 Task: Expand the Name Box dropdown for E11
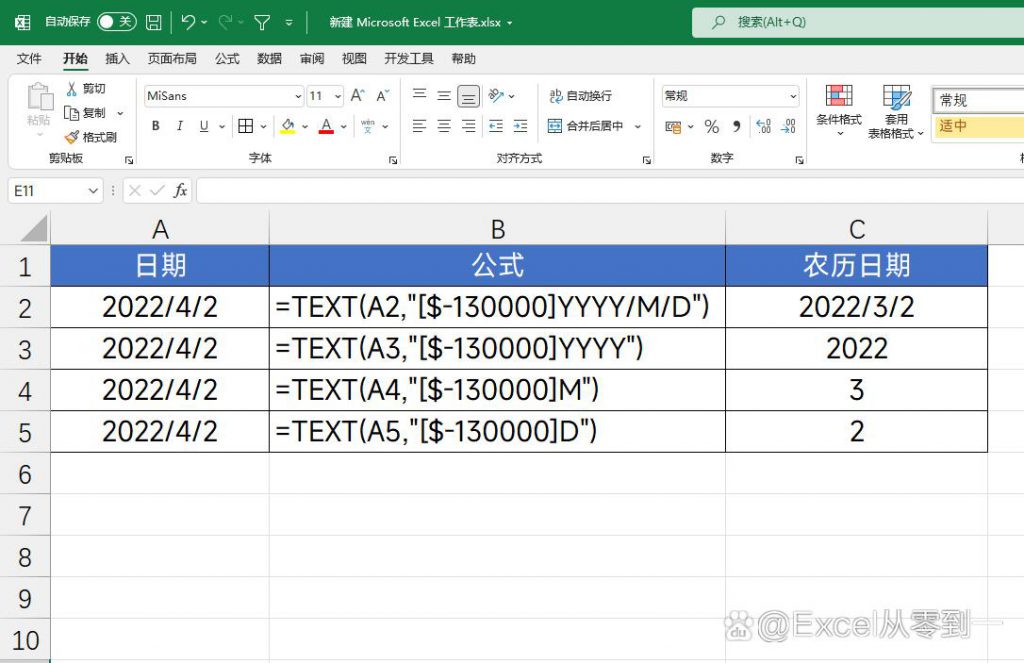click(x=94, y=190)
